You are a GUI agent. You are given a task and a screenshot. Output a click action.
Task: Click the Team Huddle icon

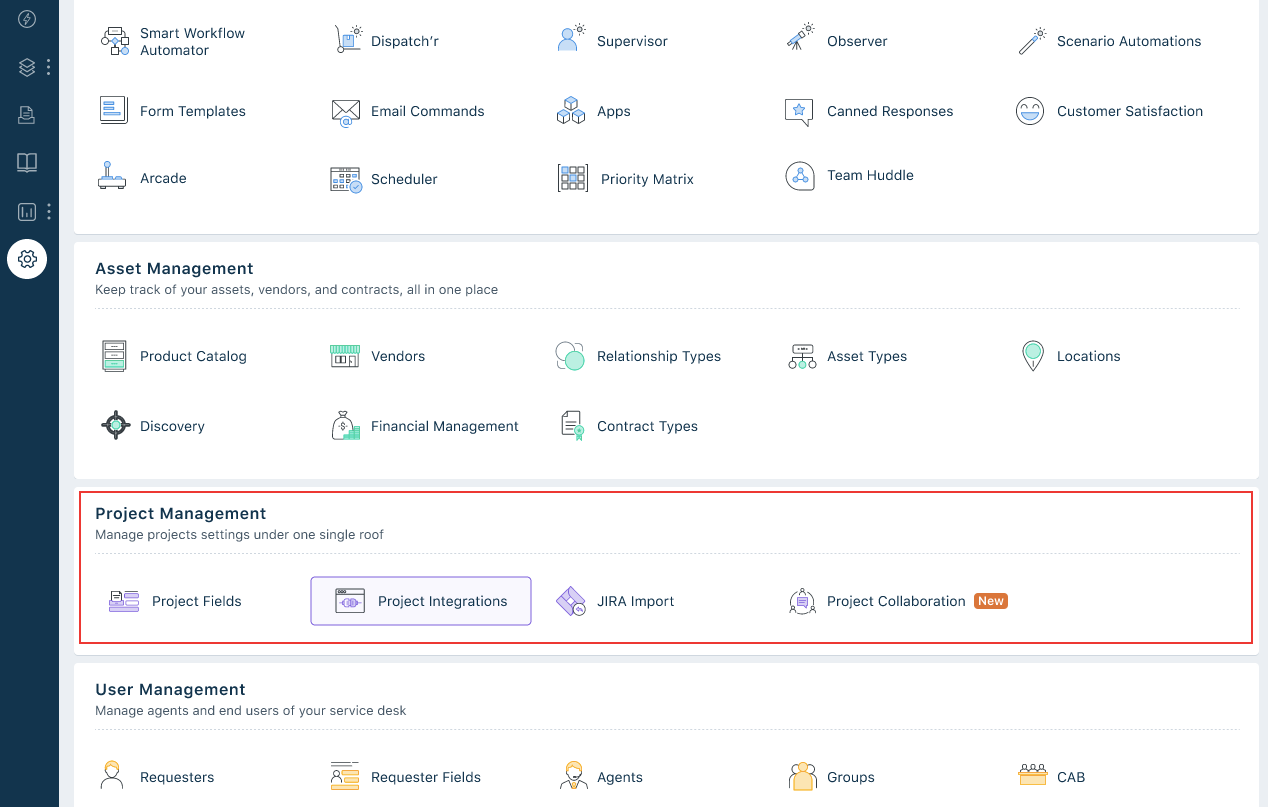coord(799,176)
